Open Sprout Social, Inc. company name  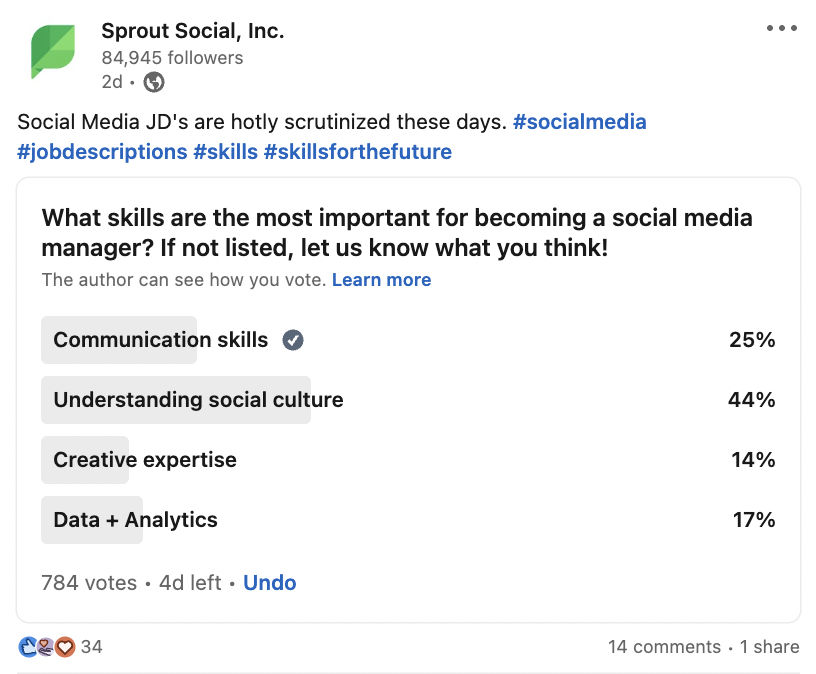[192, 31]
